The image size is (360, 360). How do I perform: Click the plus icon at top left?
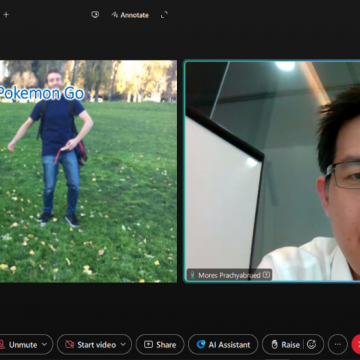click(x=6, y=15)
